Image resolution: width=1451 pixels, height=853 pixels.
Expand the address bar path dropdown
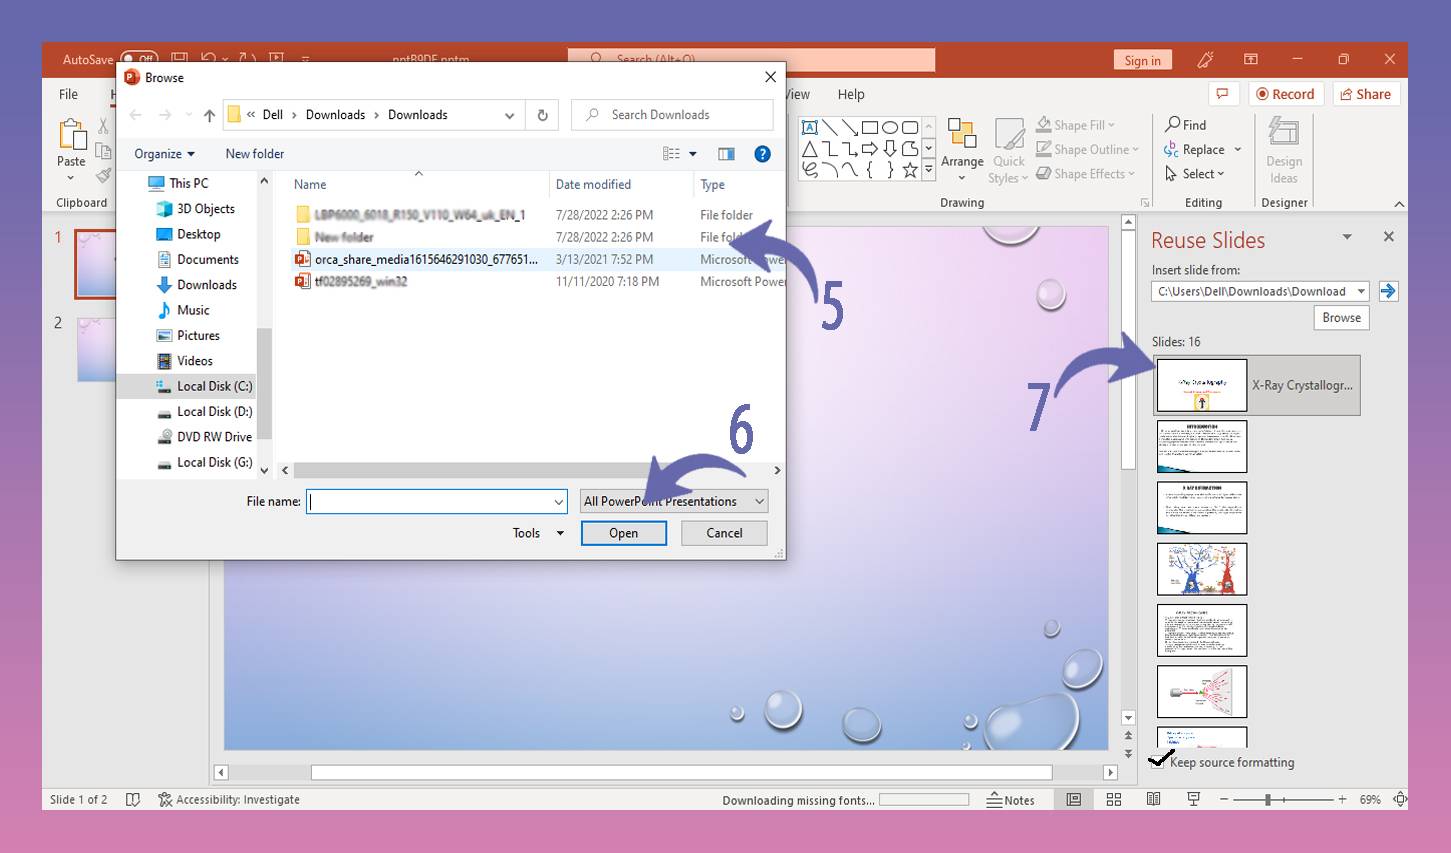[510, 115]
